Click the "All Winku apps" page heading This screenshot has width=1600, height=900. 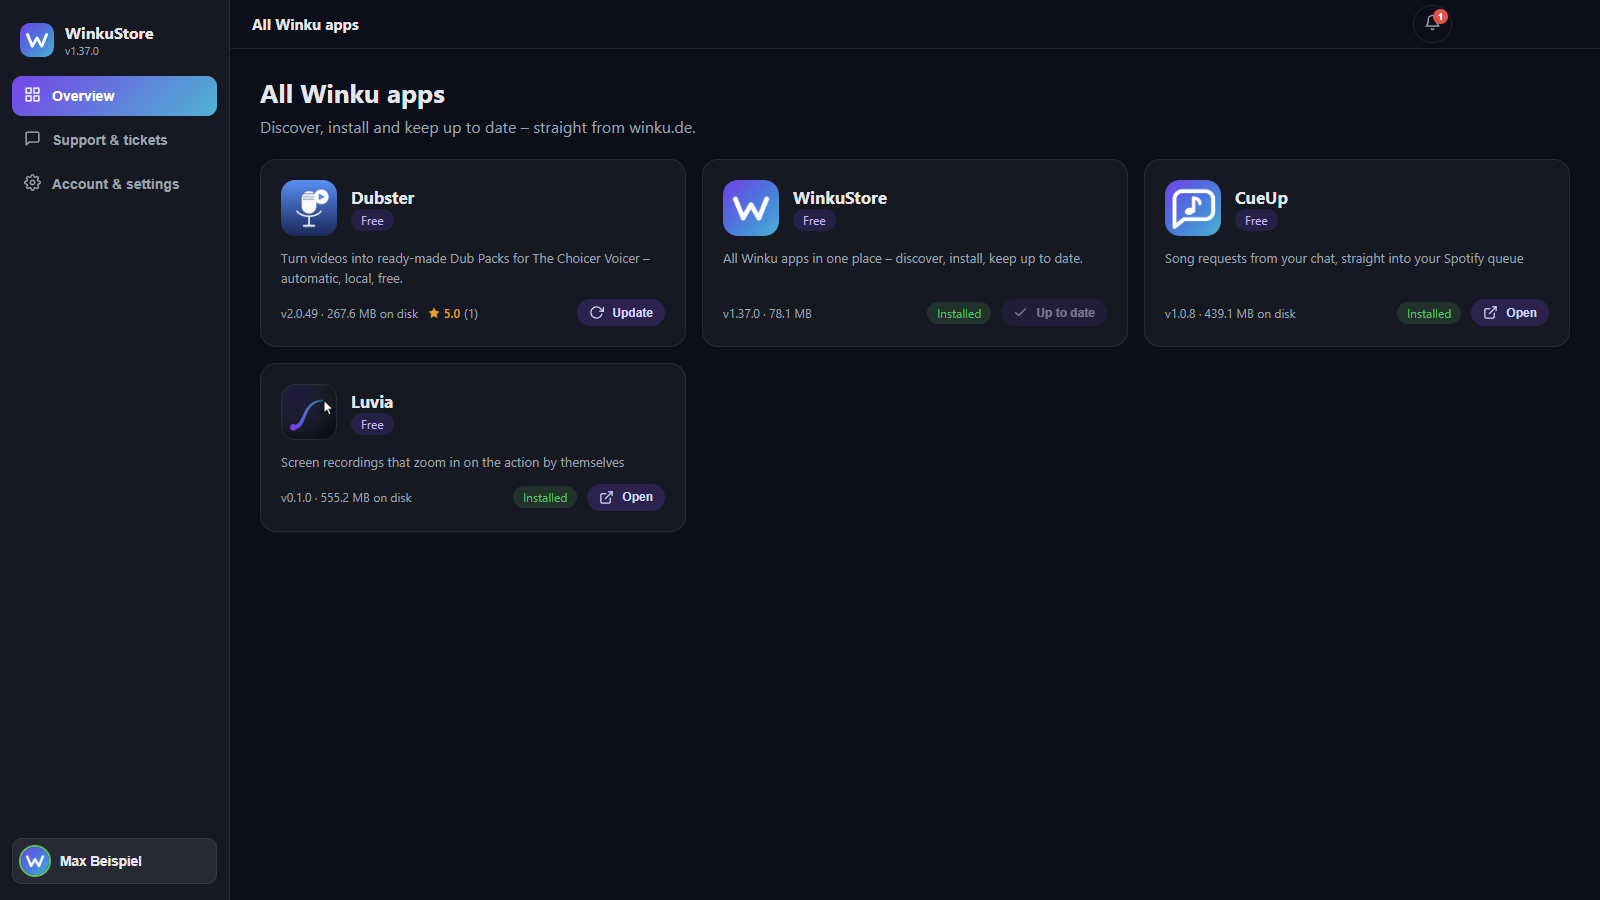point(352,95)
